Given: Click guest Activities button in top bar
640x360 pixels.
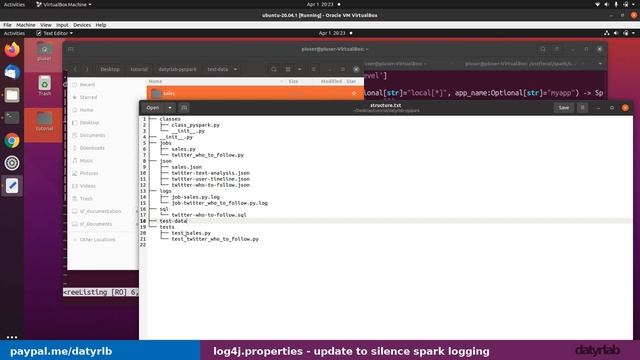Looking at the screenshot, I should pyautogui.click(x=14, y=33).
